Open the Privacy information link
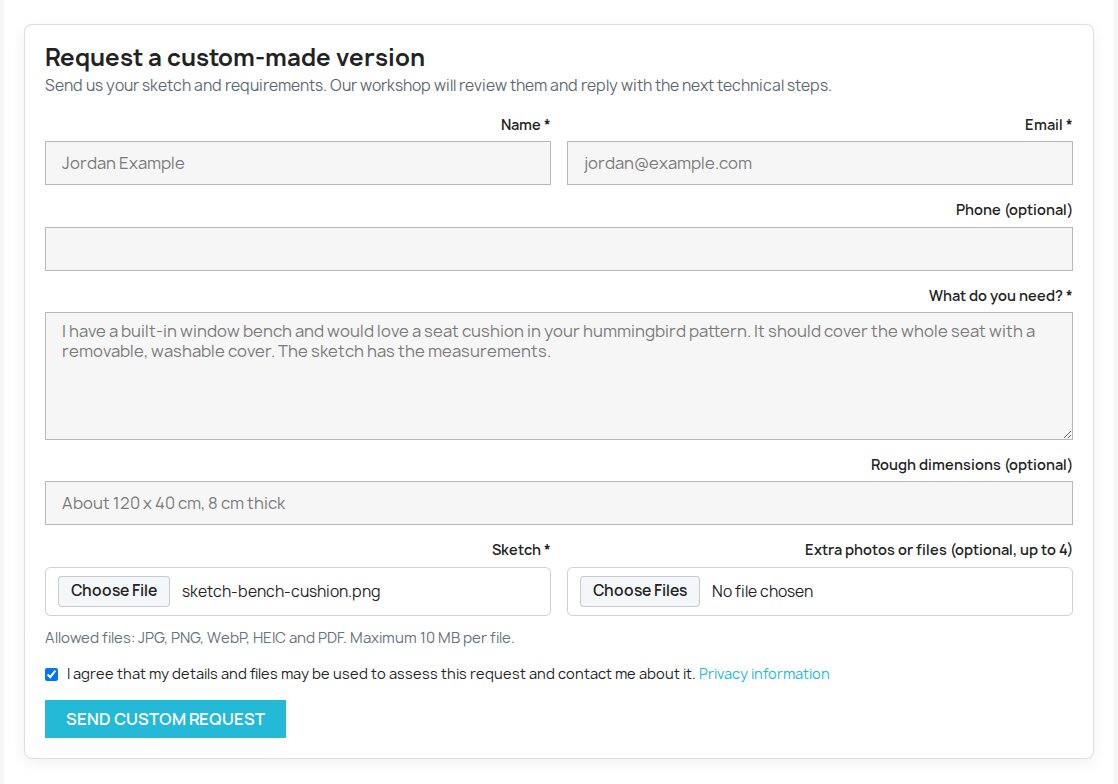Screen dimensions: 1118x784 (764, 674)
